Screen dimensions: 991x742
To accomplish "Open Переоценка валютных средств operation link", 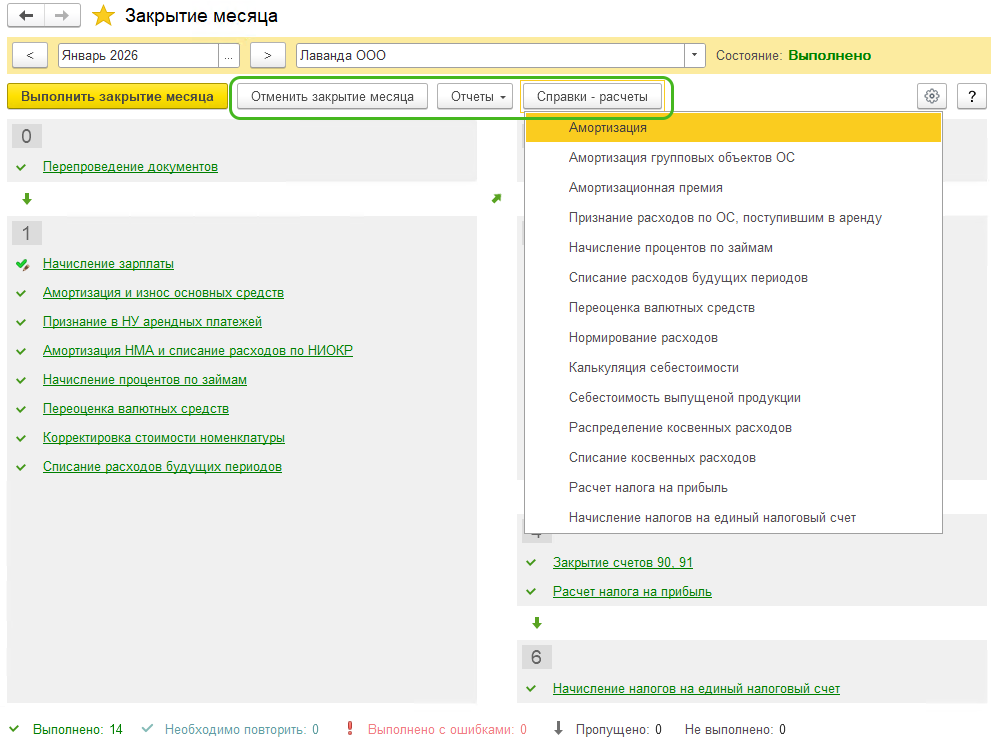I will click(x=136, y=409).
